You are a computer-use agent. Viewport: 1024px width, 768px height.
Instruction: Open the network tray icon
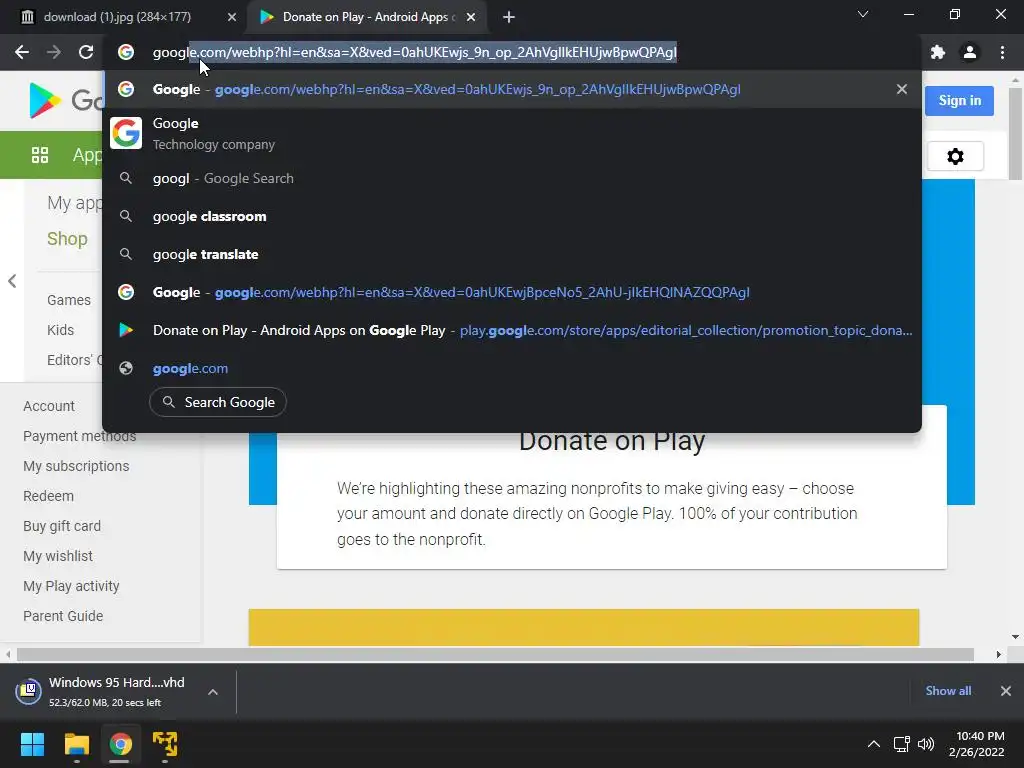pyautogui.click(x=902, y=744)
